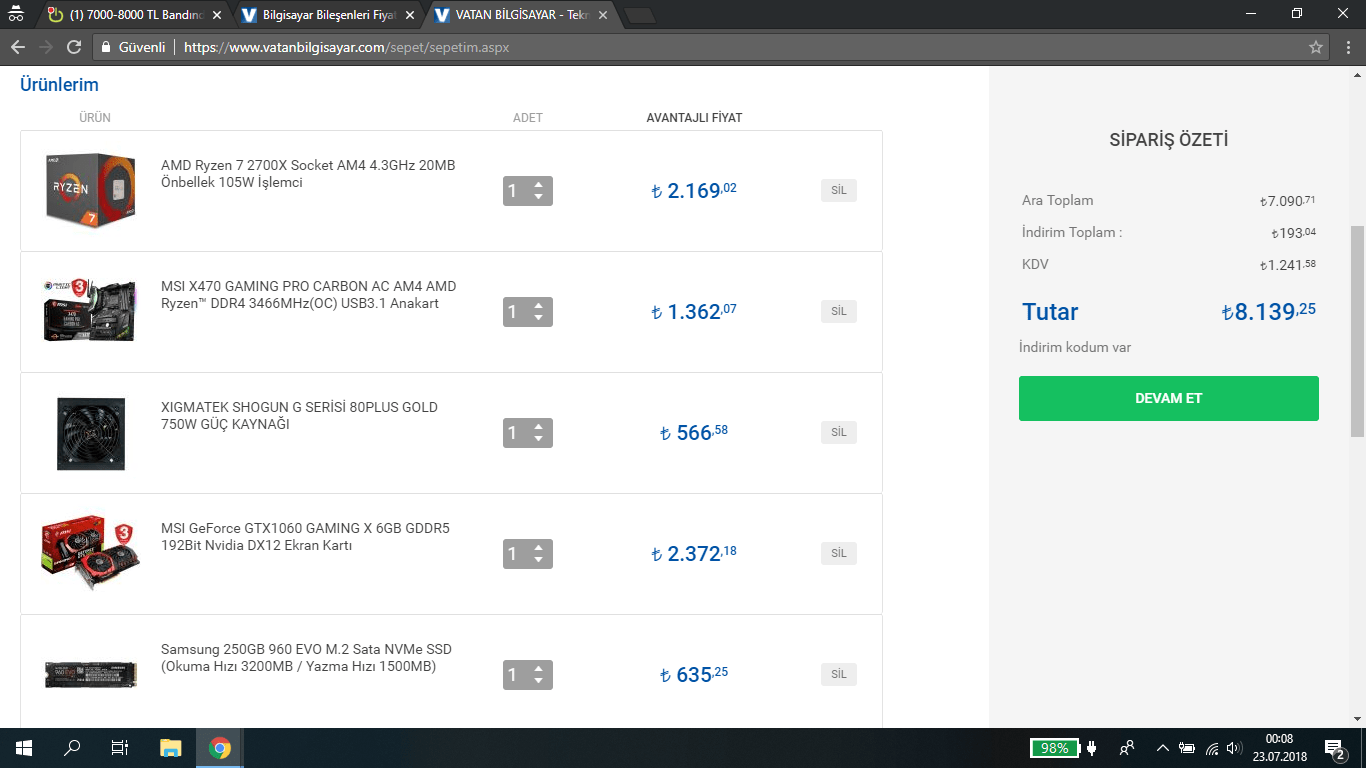Click the Chrome icon on the taskbar
Image resolution: width=1366 pixels, height=768 pixels.
[220, 748]
